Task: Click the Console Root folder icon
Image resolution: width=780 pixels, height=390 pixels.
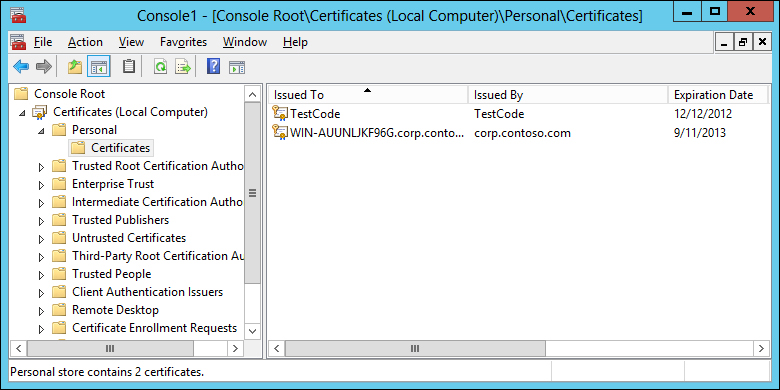Action: (x=21, y=94)
